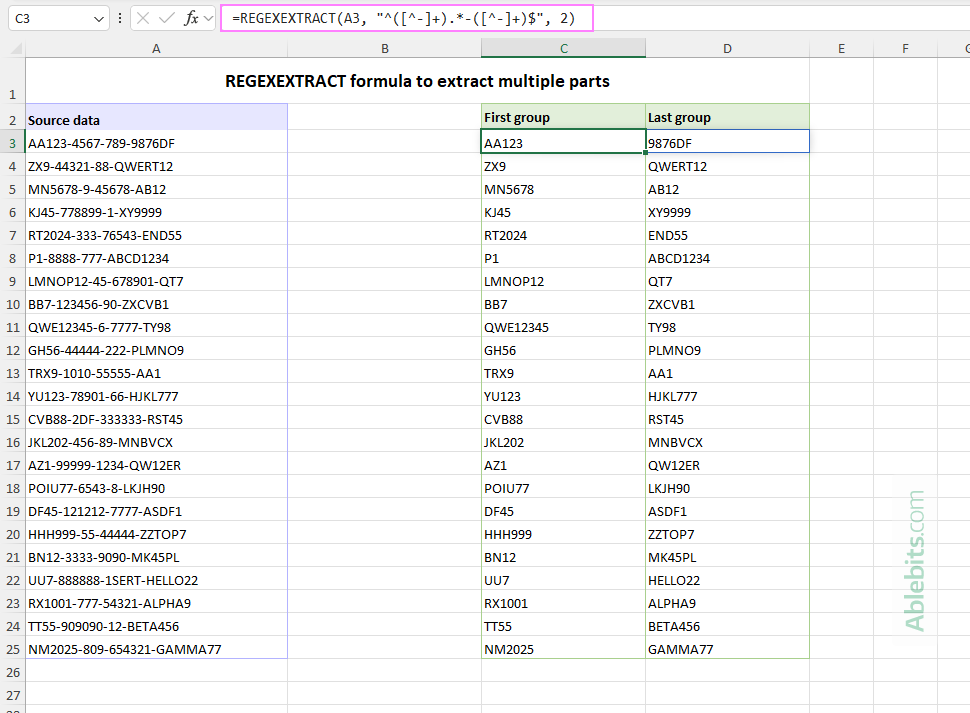Image resolution: width=970 pixels, height=713 pixels.
Task: Select the 'HJKL777' cell in Last group
Action: (x=728, y=396)
